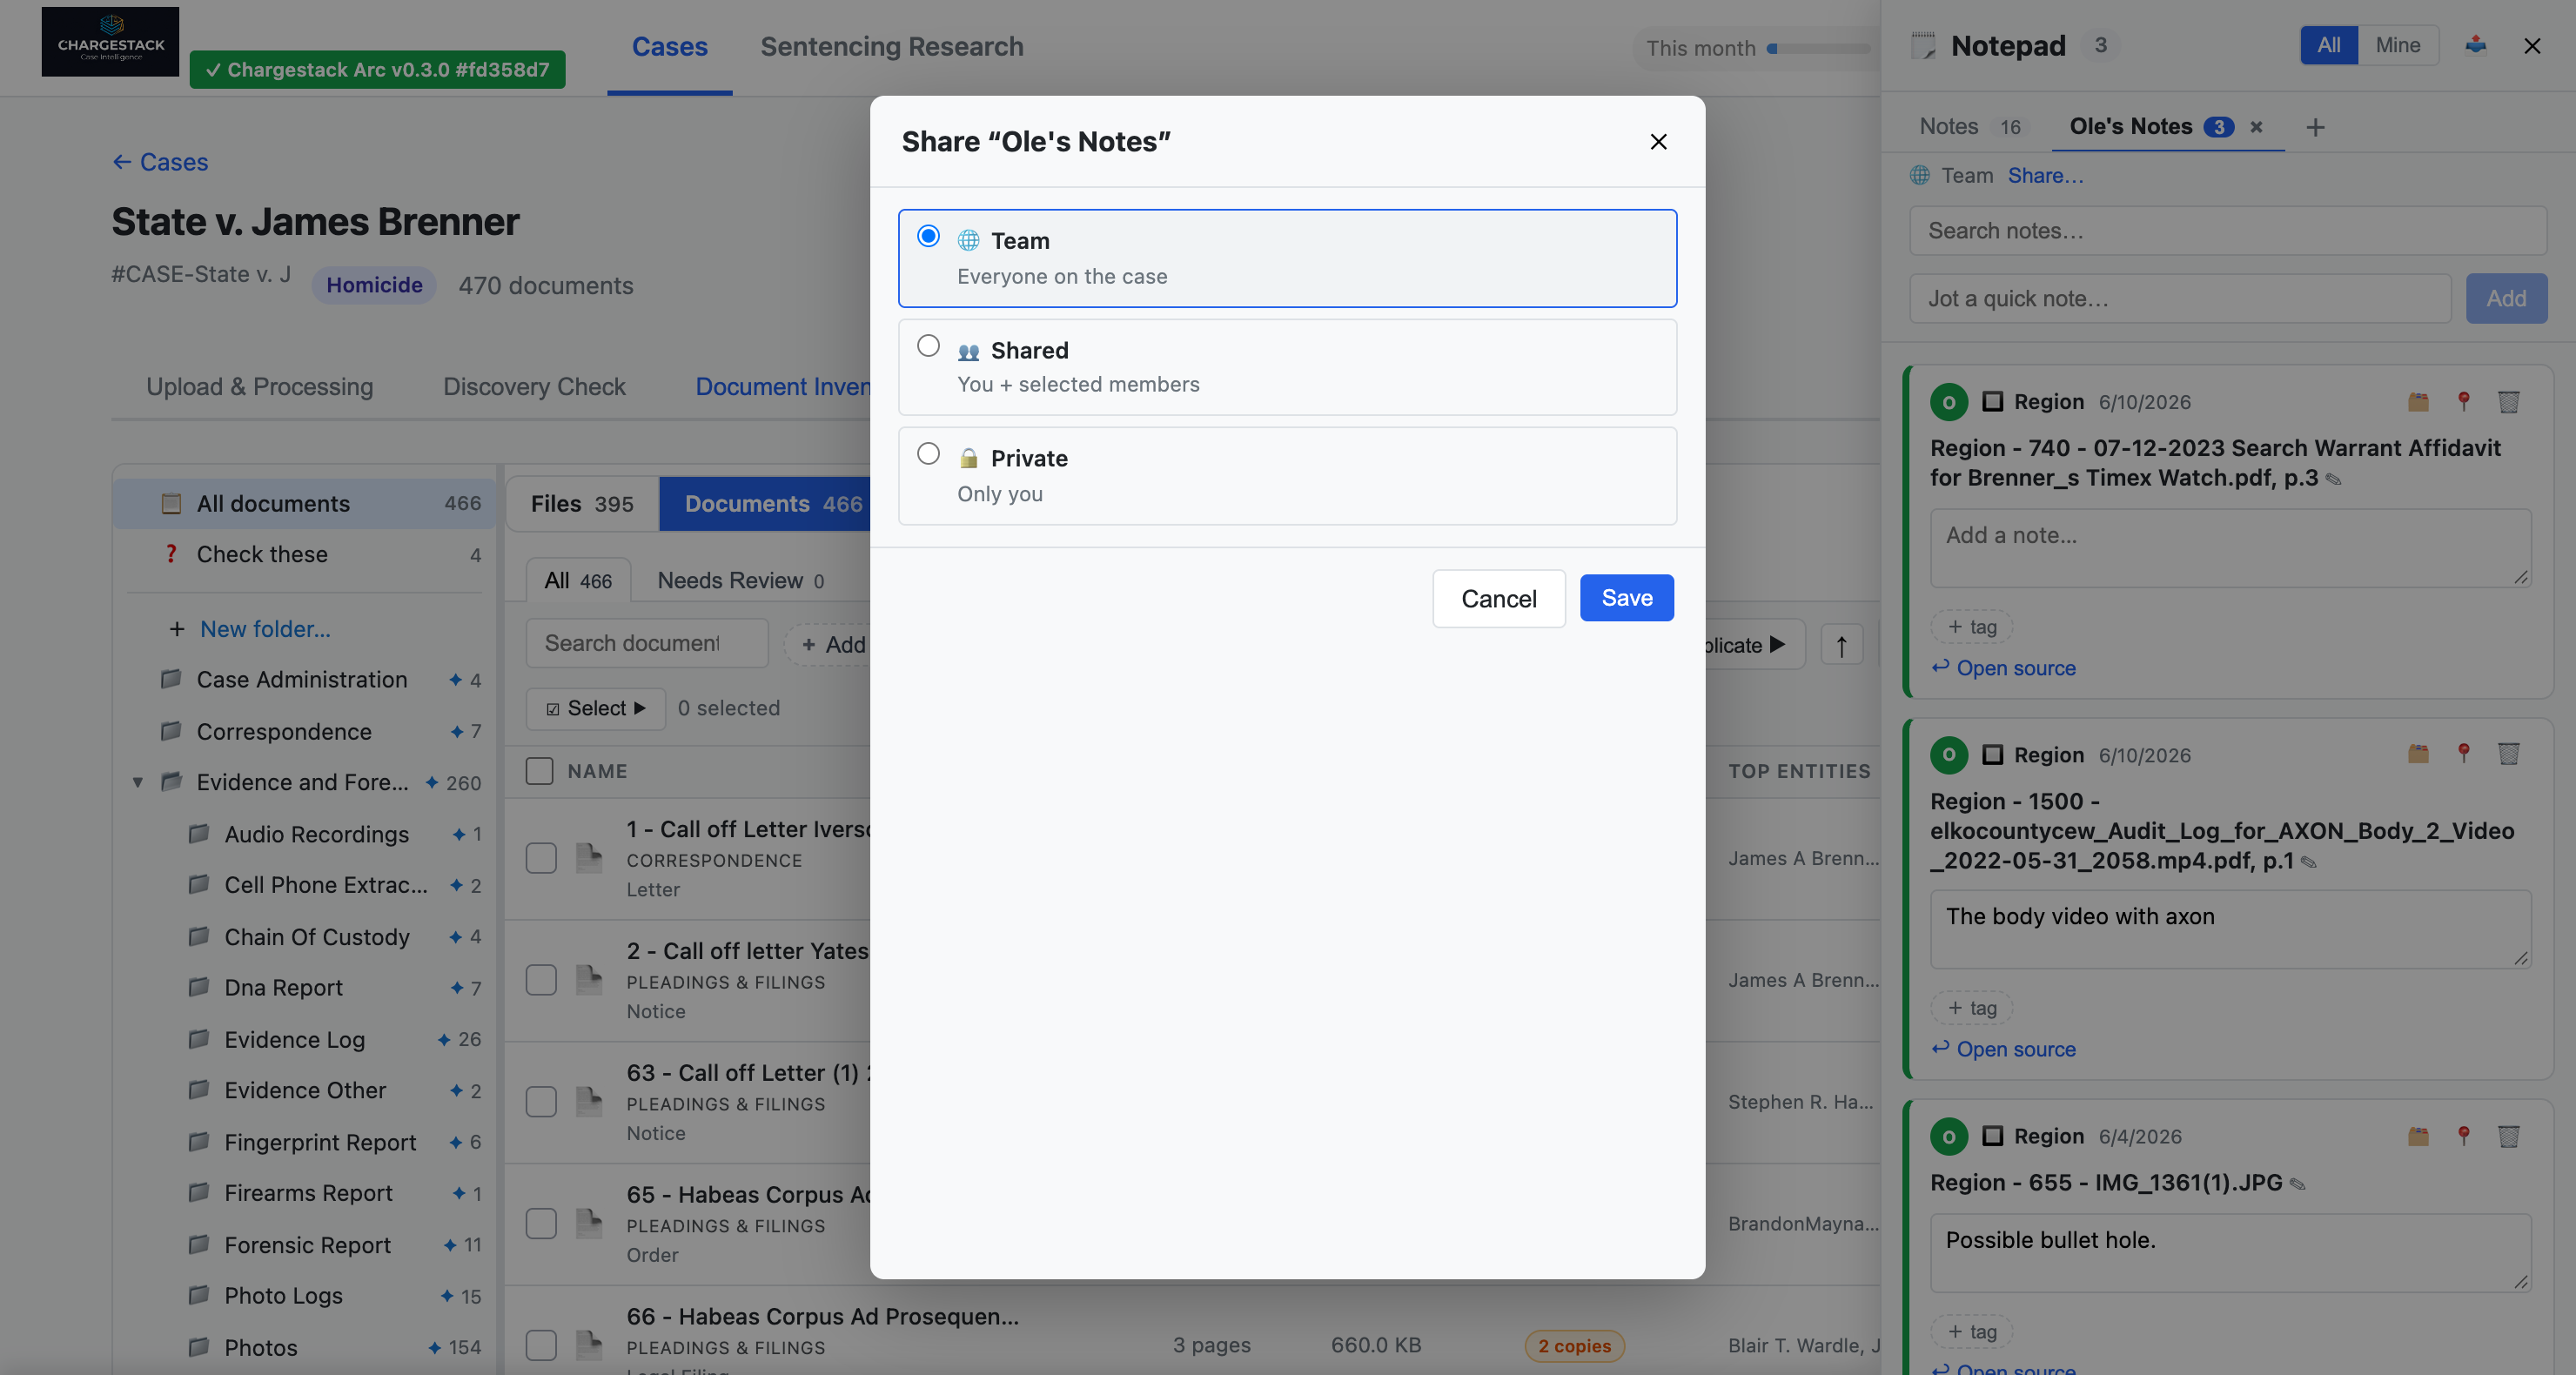Select the Team sharing radio button
Screen dimensions: 2576x1375
(928, 236)
